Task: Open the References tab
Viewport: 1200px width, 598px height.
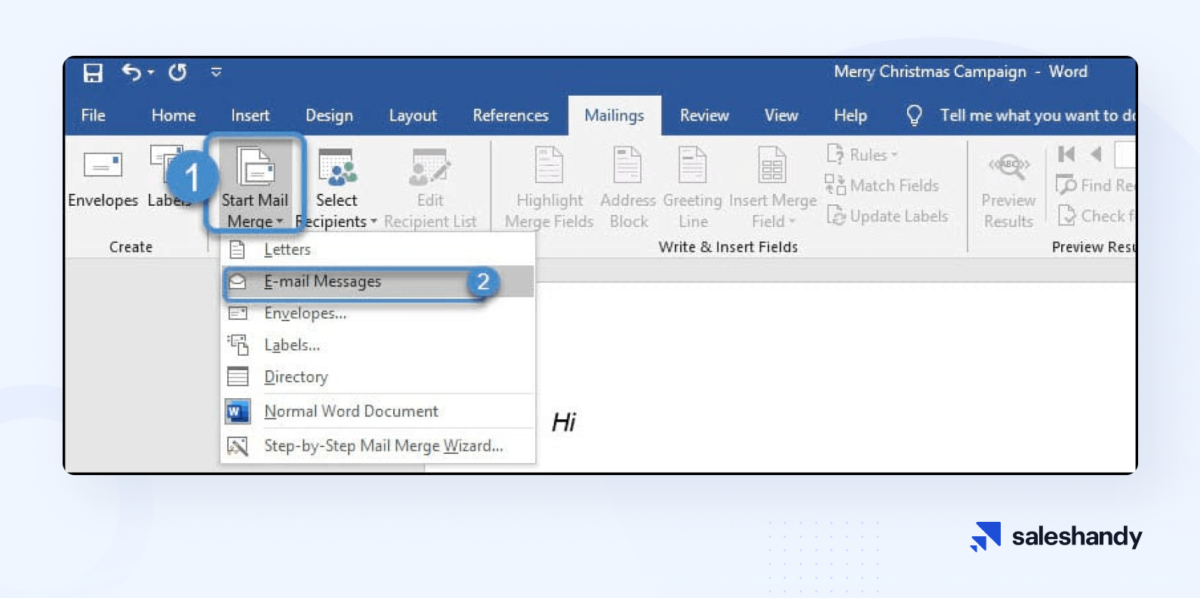Action: click(x=510, y=116)
